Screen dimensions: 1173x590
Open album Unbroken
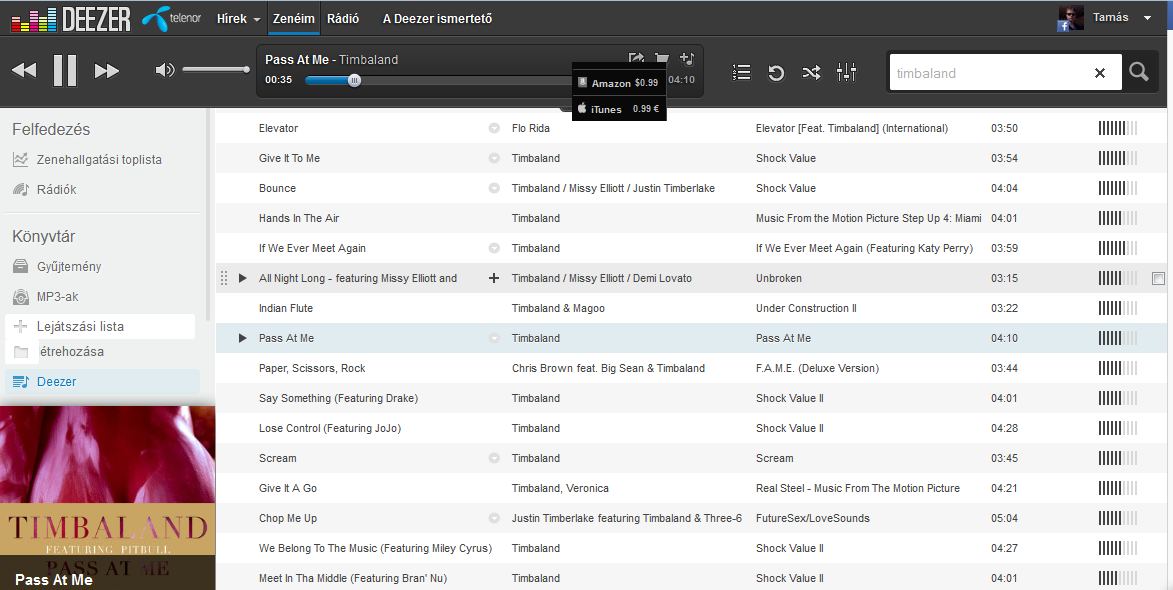(779, 278)
